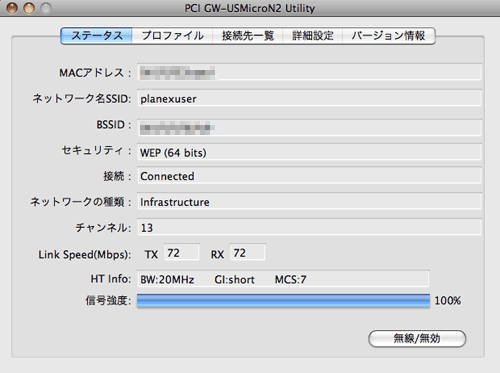Click the ネットワークの種類 label
This screenshot has width=500, height=373.
[81, 202]
